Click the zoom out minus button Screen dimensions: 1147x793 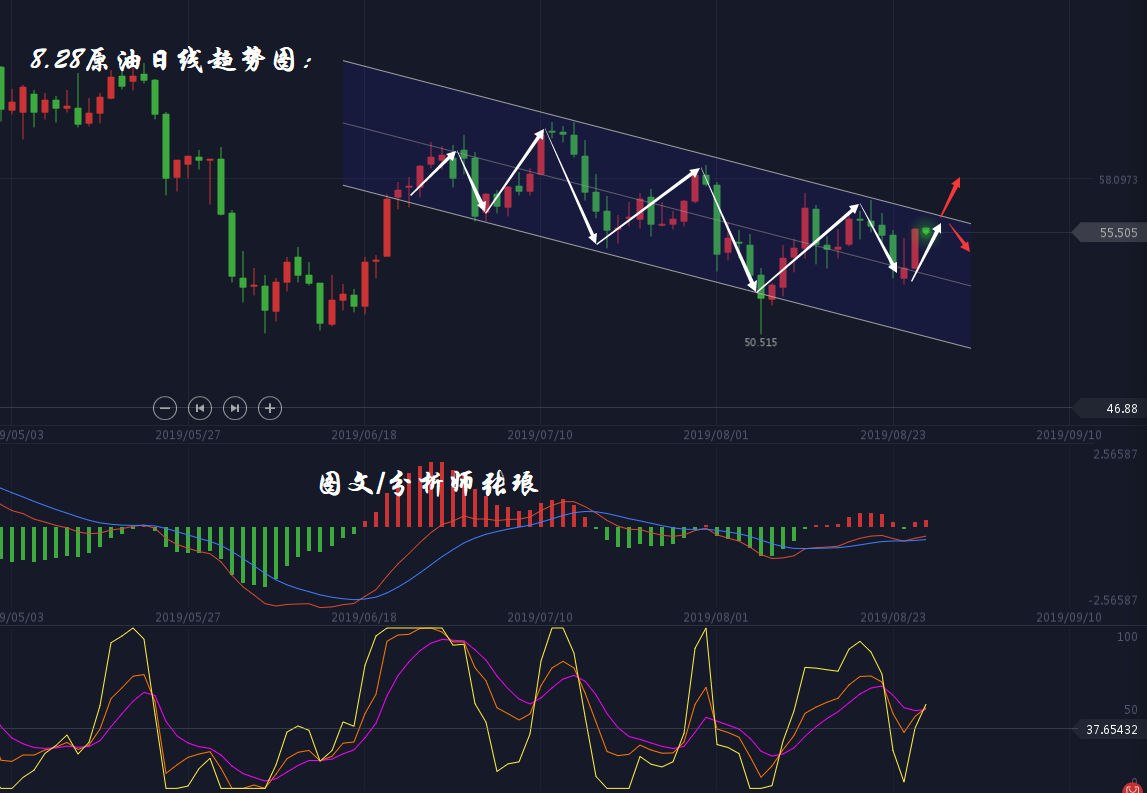tap(165, 407)
